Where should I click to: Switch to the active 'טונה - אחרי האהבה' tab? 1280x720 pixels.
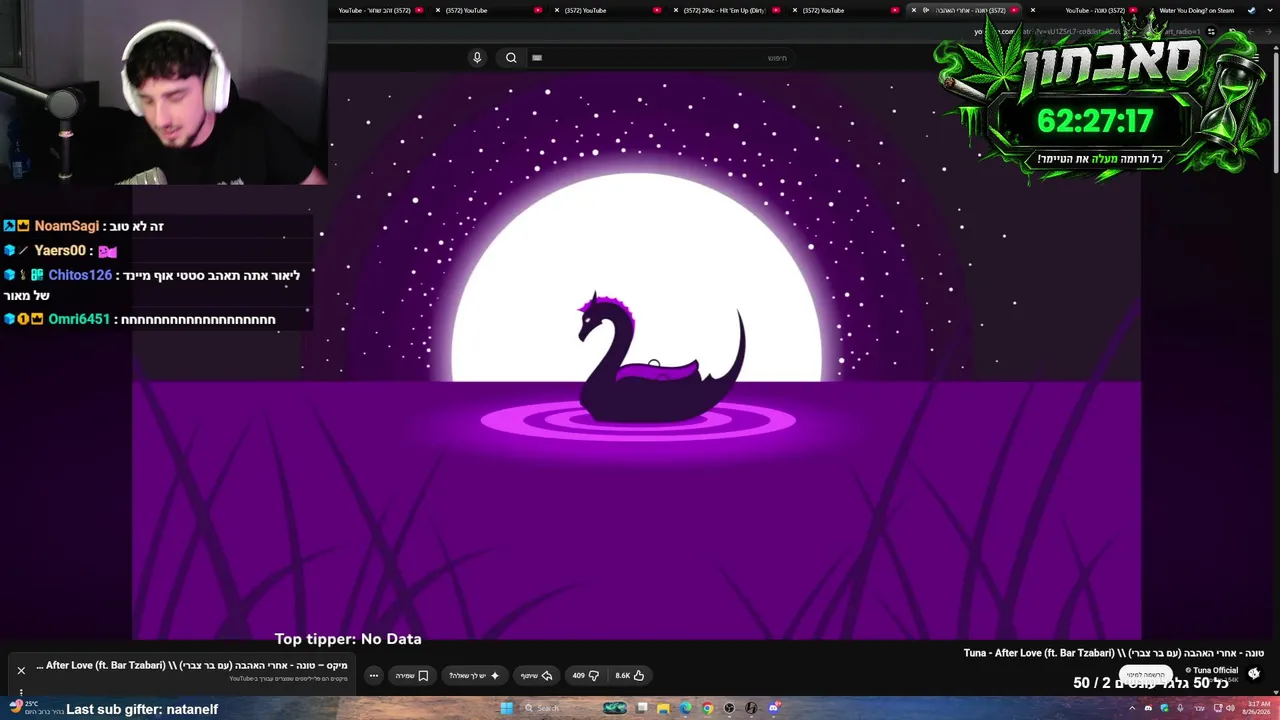pos(967,10)
